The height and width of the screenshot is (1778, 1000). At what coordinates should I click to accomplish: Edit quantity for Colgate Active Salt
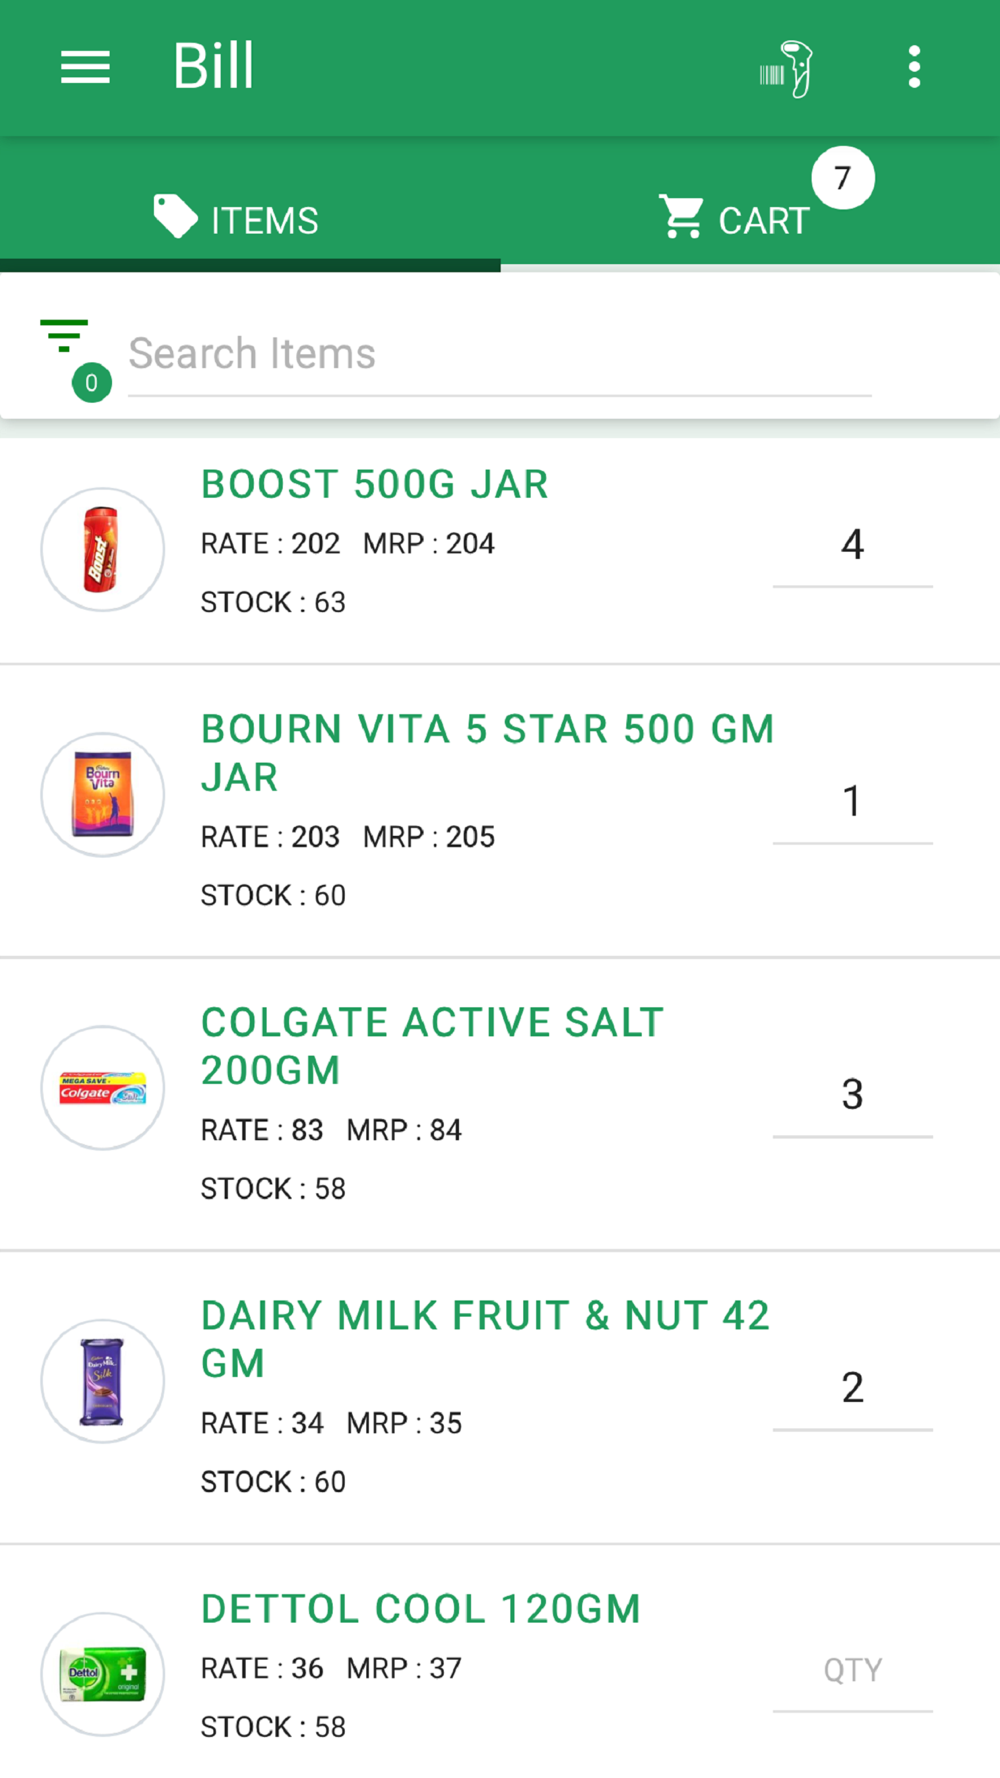coord(852,1095)
